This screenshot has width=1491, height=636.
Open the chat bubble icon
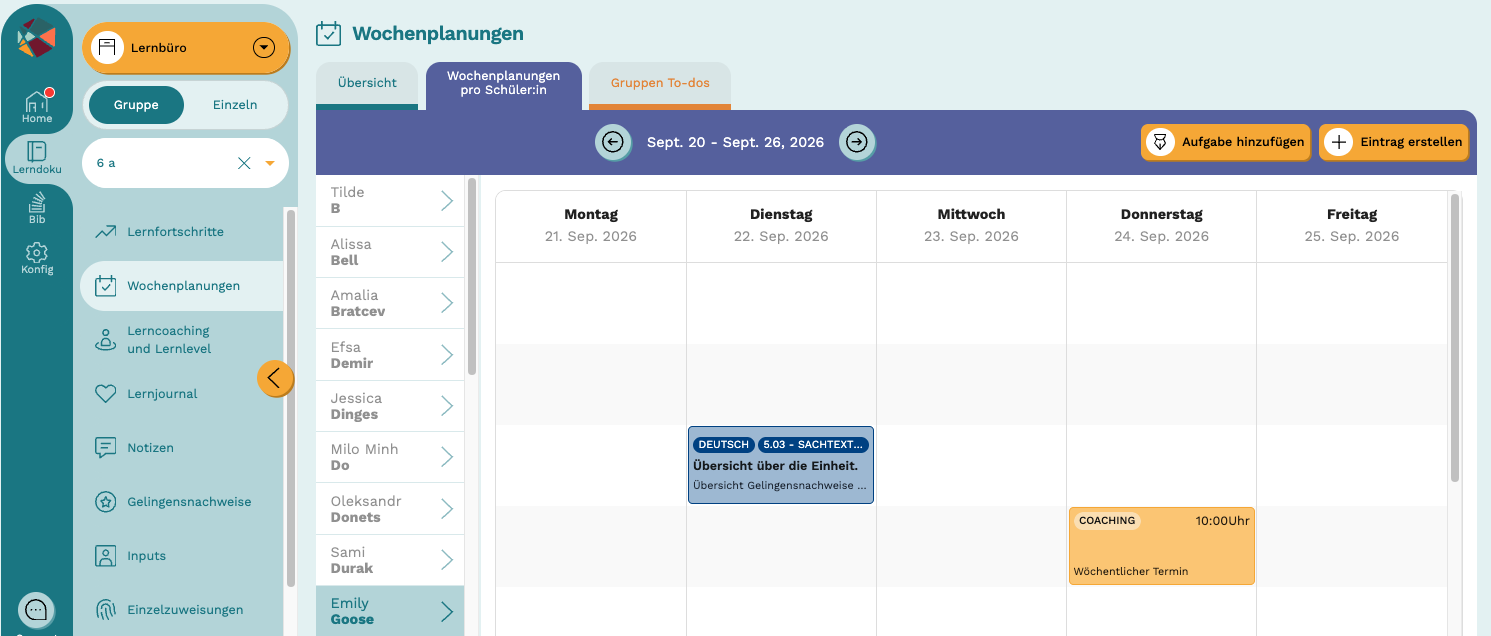[36, 609]
